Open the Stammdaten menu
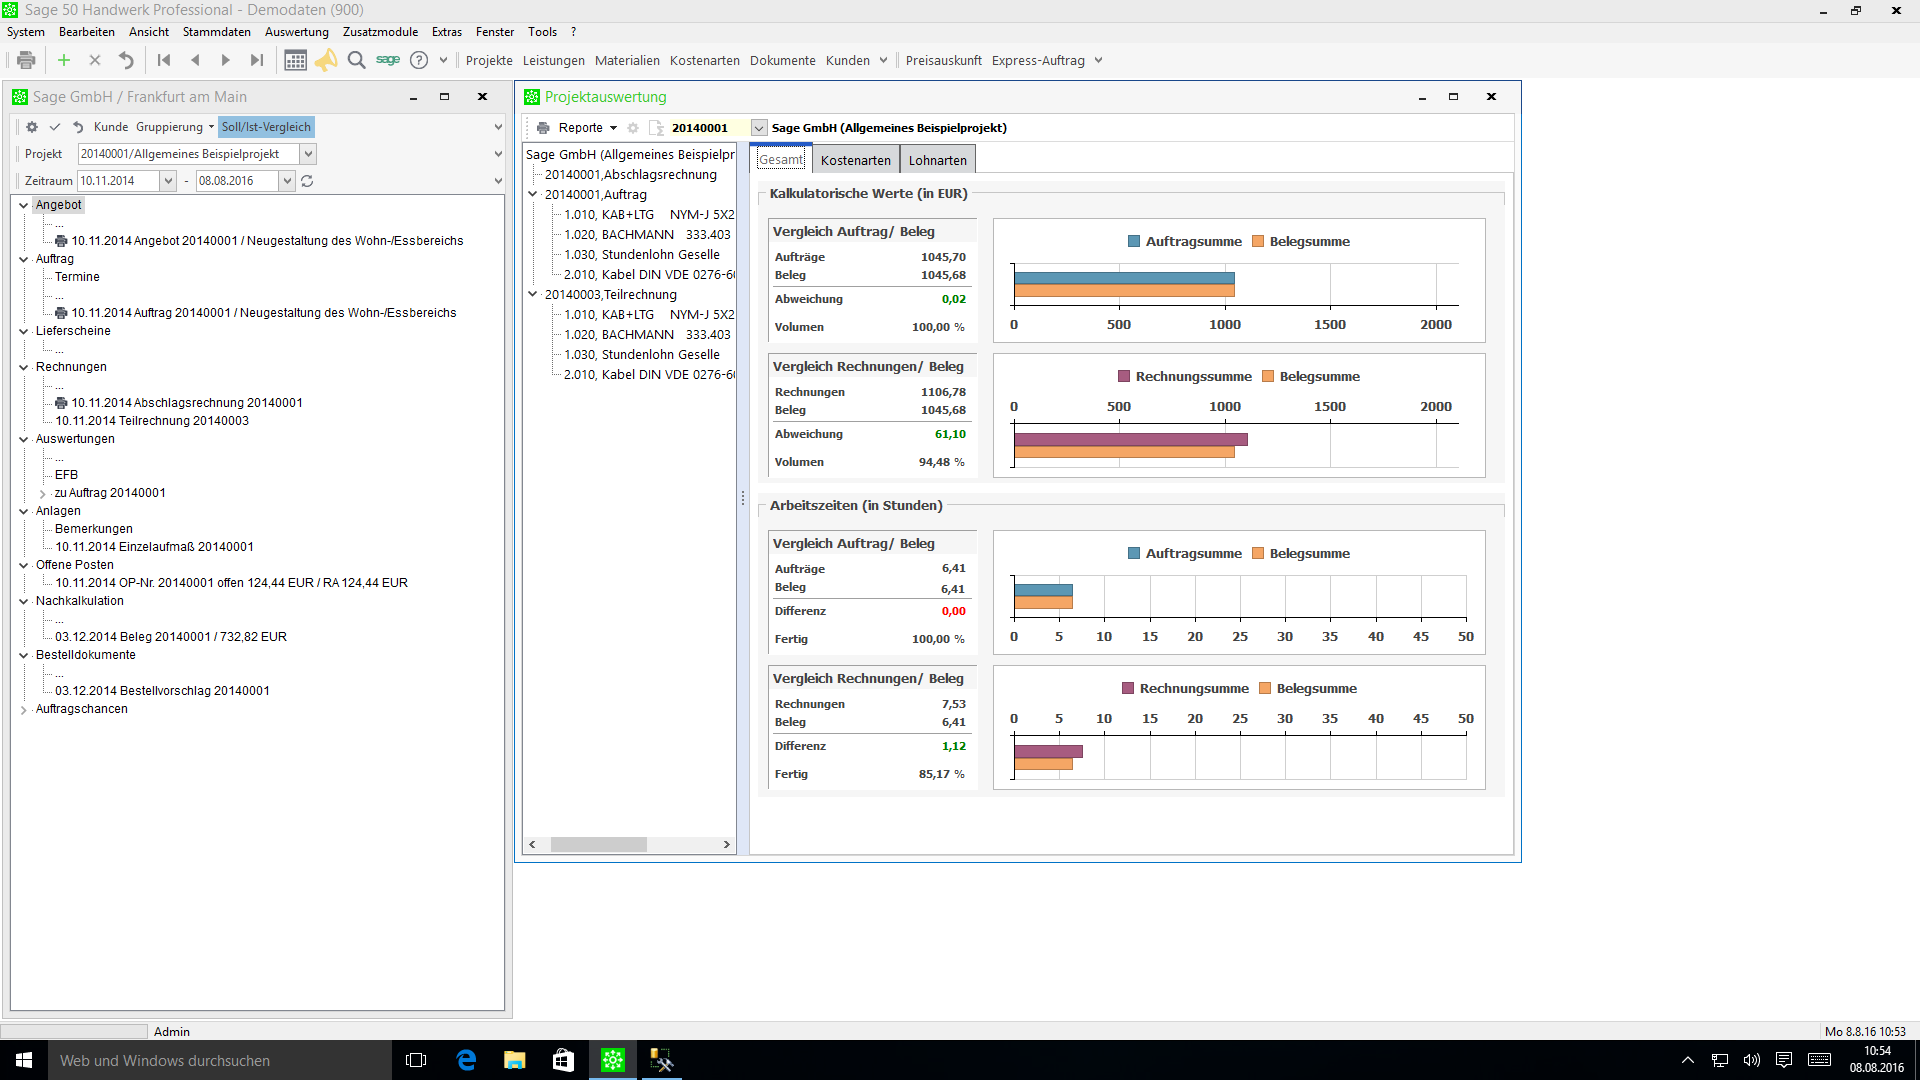This screenshot has height=1080, width=1920. 217,32
